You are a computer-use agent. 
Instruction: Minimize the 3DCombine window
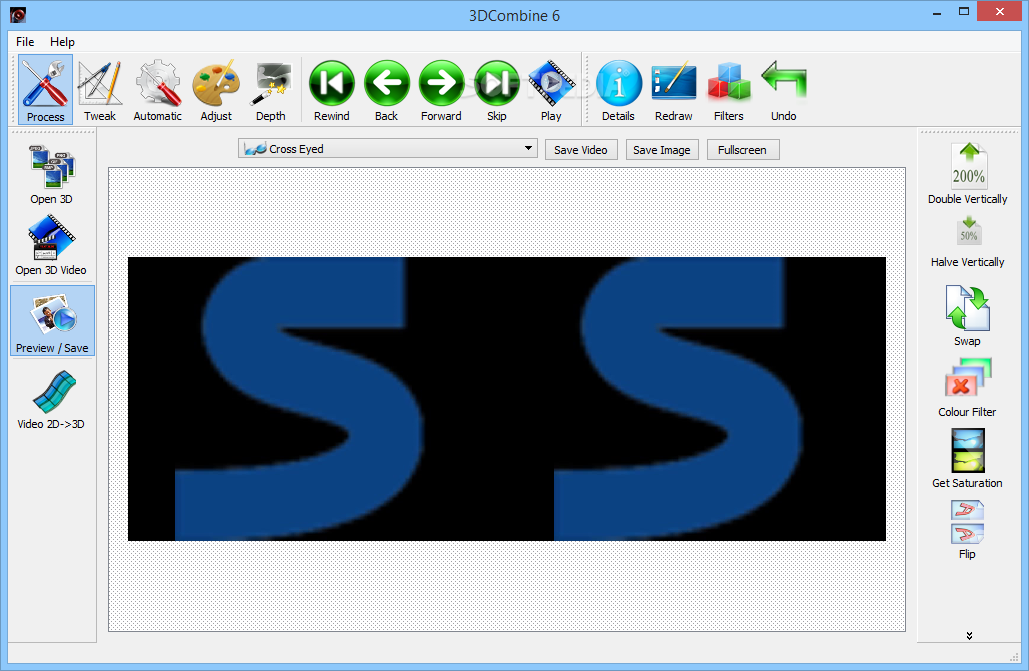pos(937,12)
